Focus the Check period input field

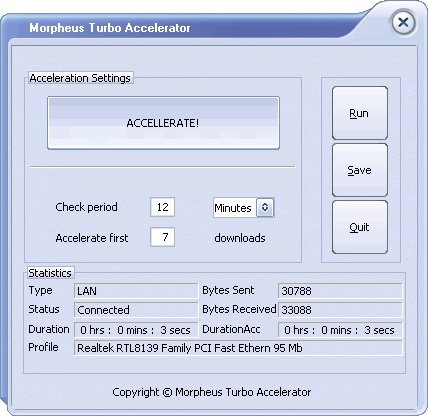point(162,207)
